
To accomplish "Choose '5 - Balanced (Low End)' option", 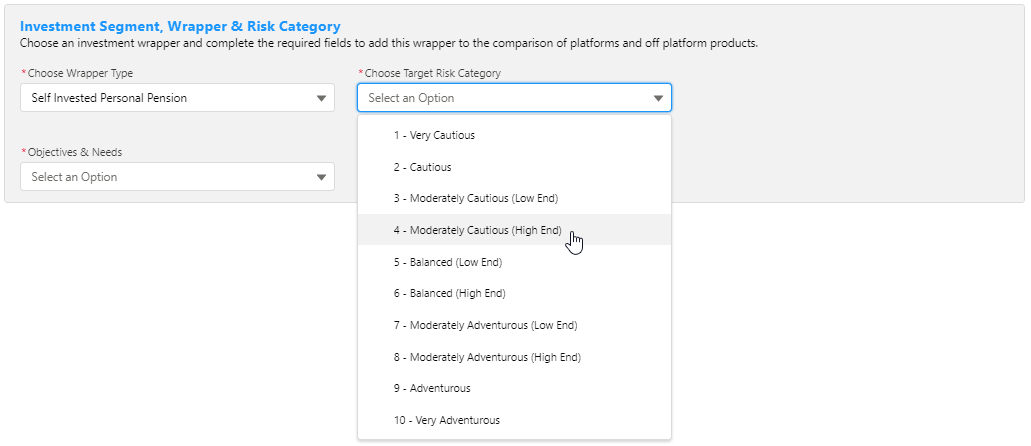I will coord(447,262).
